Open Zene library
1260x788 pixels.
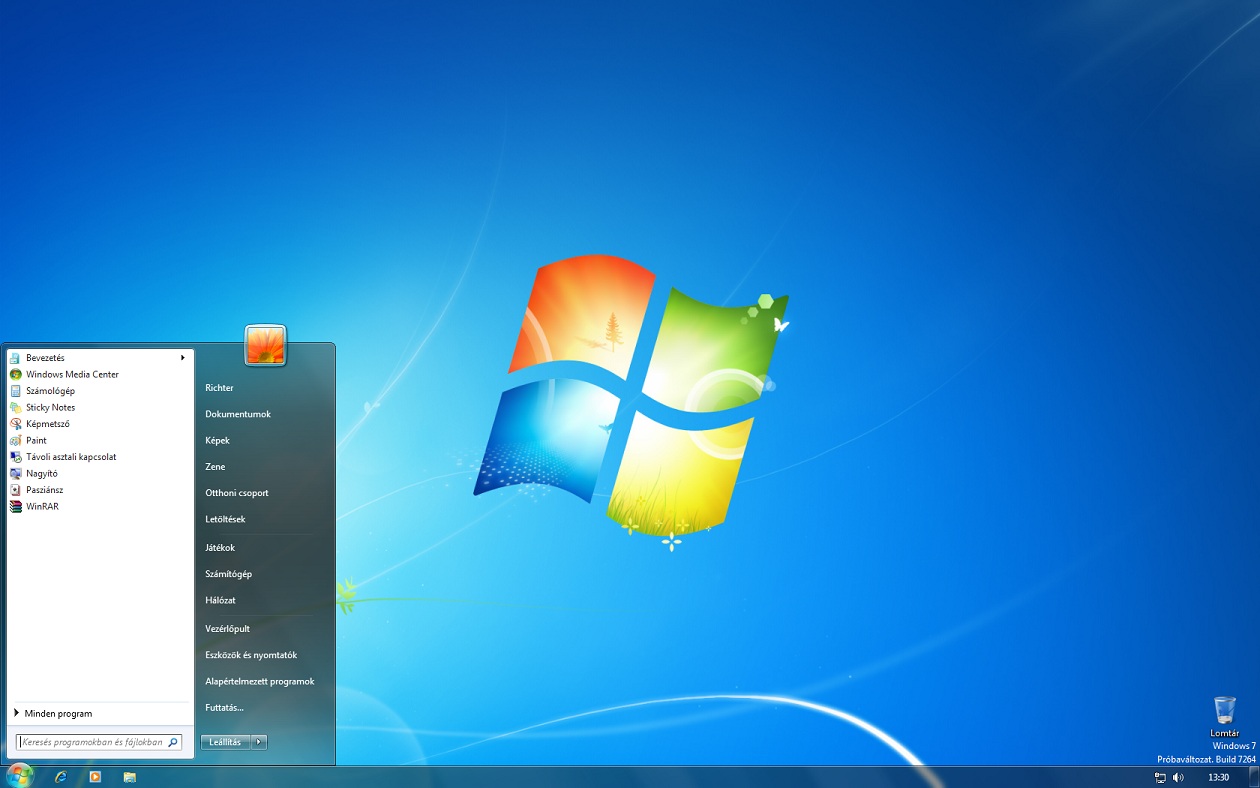[x=215, y=467]
